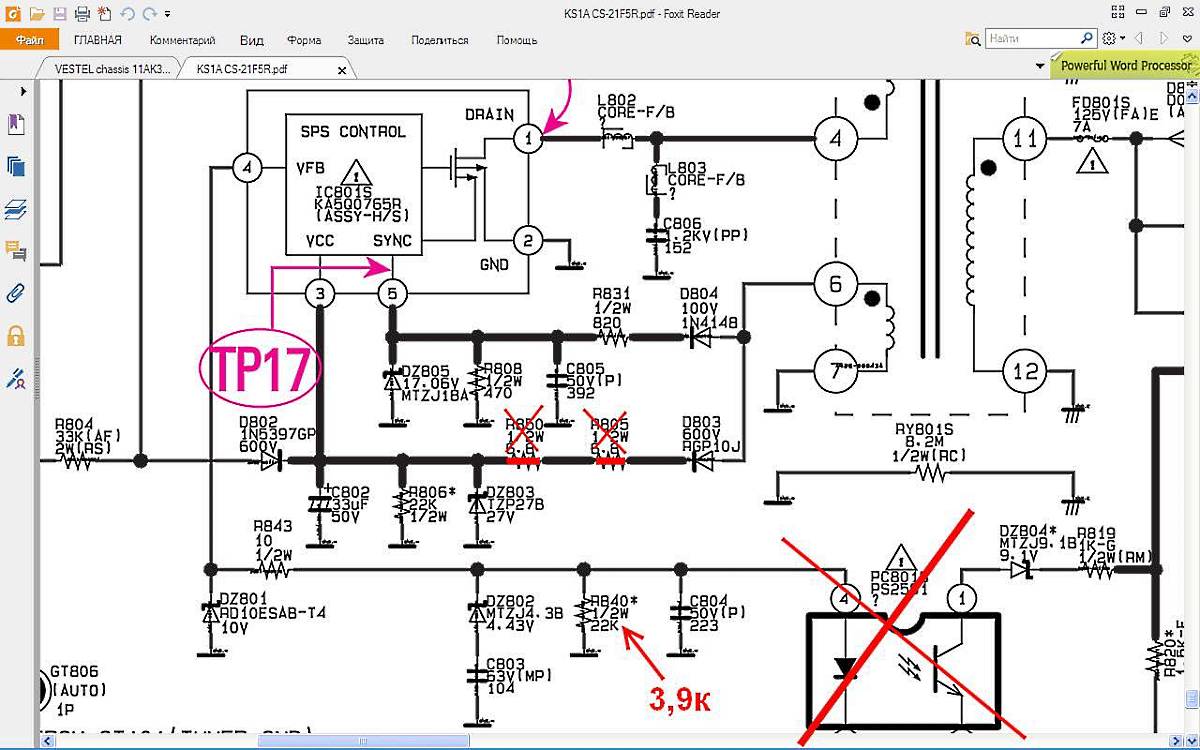This screenshot has height=750, width=1200.
Task: Click the Powerful Word Processor banner
Action: pyautogui.click(x=1125, y=65)
